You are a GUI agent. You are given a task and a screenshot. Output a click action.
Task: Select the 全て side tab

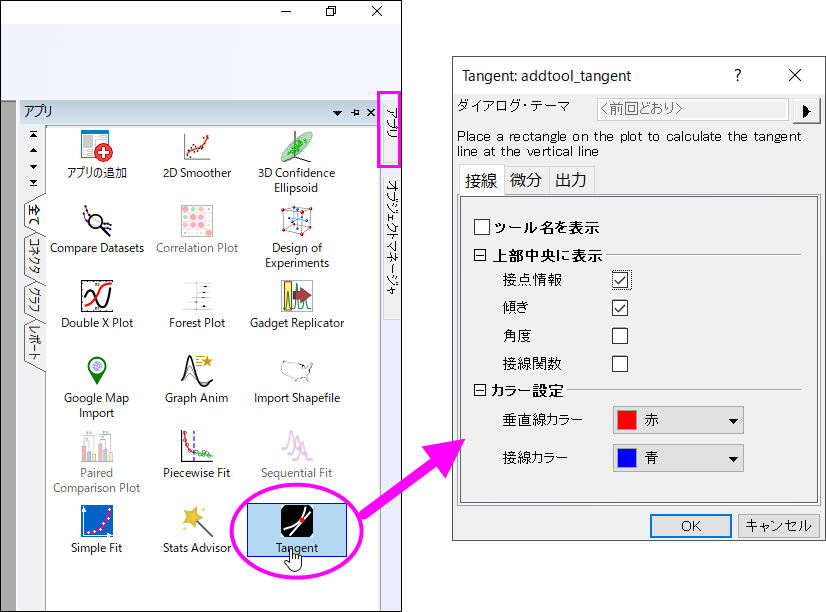click(x=34, y=214)
